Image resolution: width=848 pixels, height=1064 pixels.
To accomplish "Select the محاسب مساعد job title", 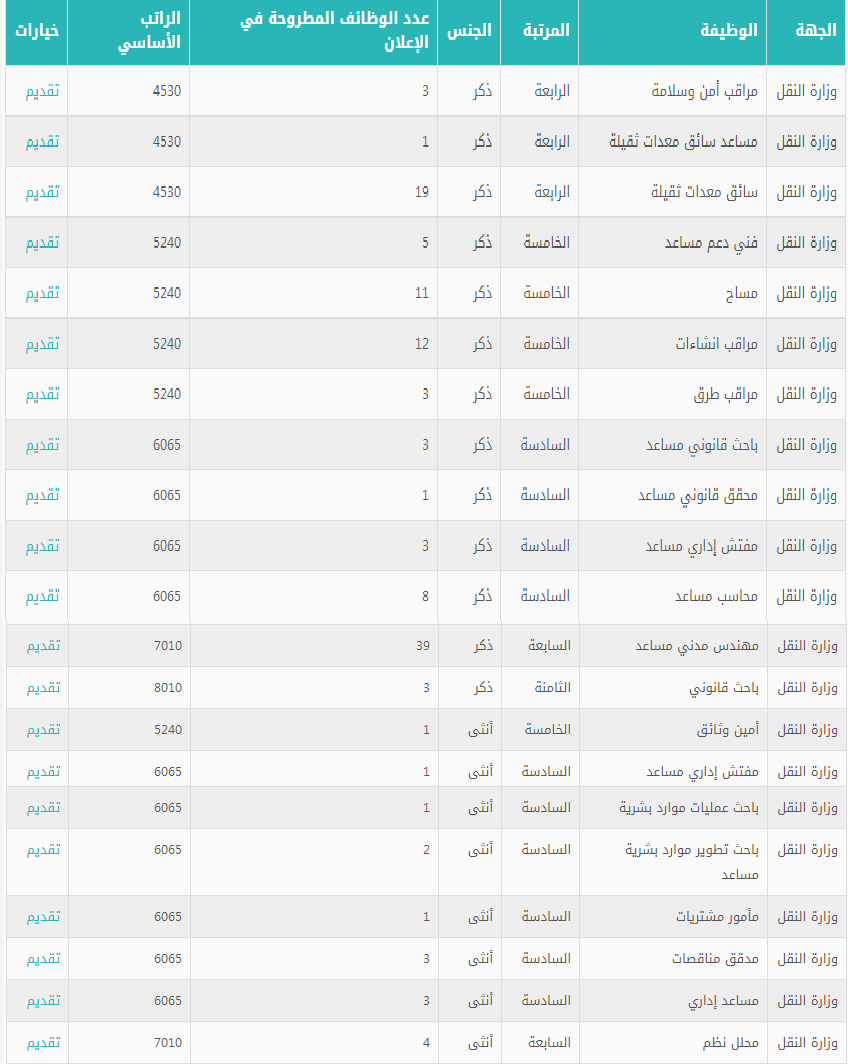I will [x=716, y=596].
